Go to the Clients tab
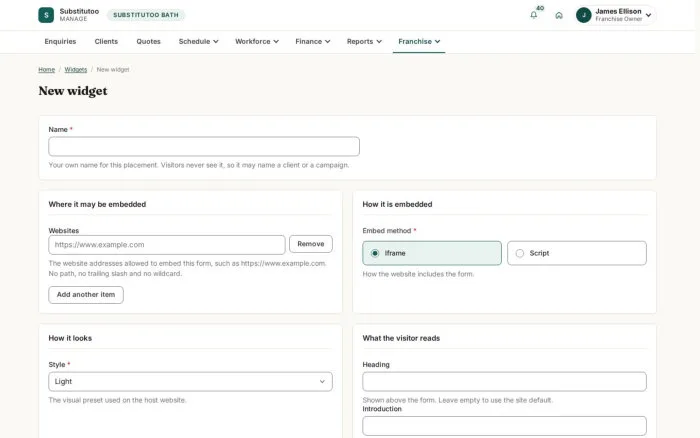The width and height of the screenshot is (700, 438). [x=106, y=42]
